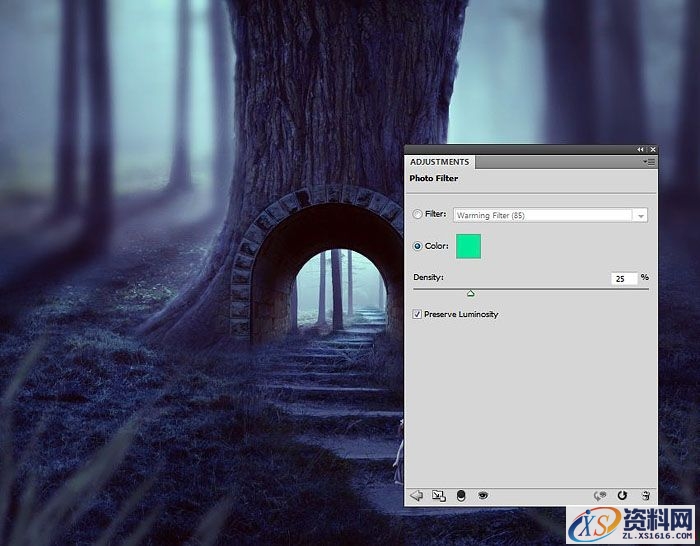
Task: Reset the adjustment to defaults icon
Action: (x=622, y=495)
